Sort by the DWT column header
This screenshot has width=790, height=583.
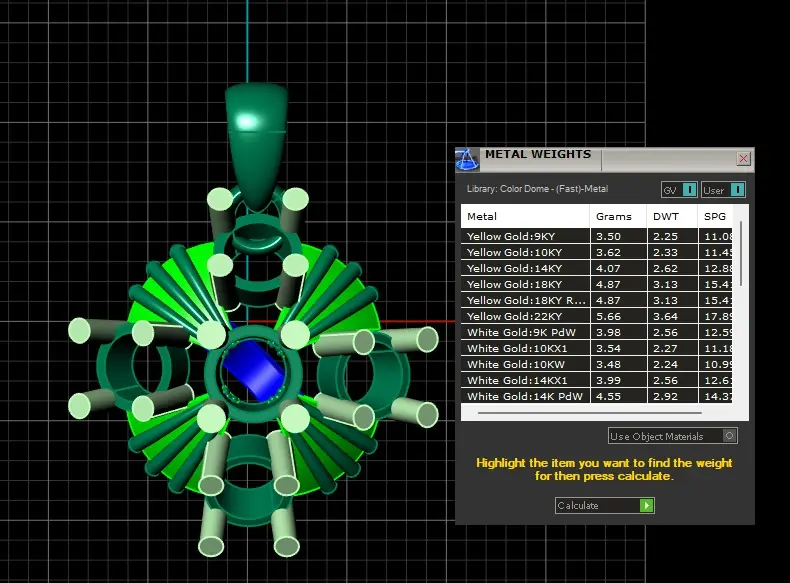(672, 216)
